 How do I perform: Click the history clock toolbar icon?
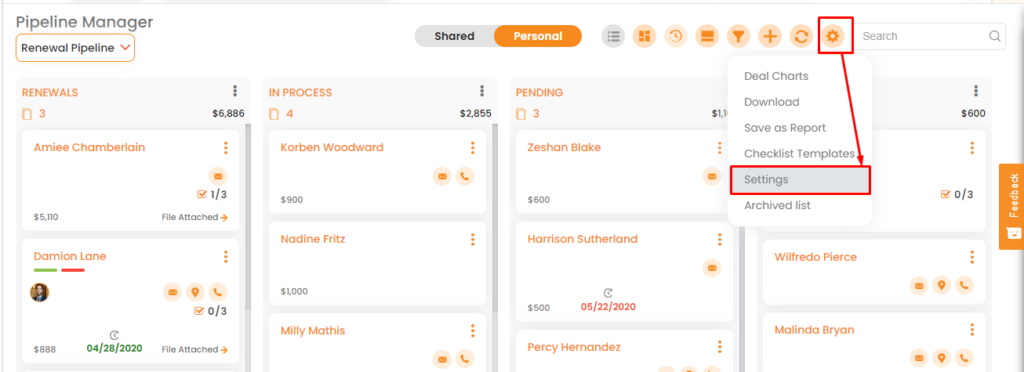pos(676,37)
